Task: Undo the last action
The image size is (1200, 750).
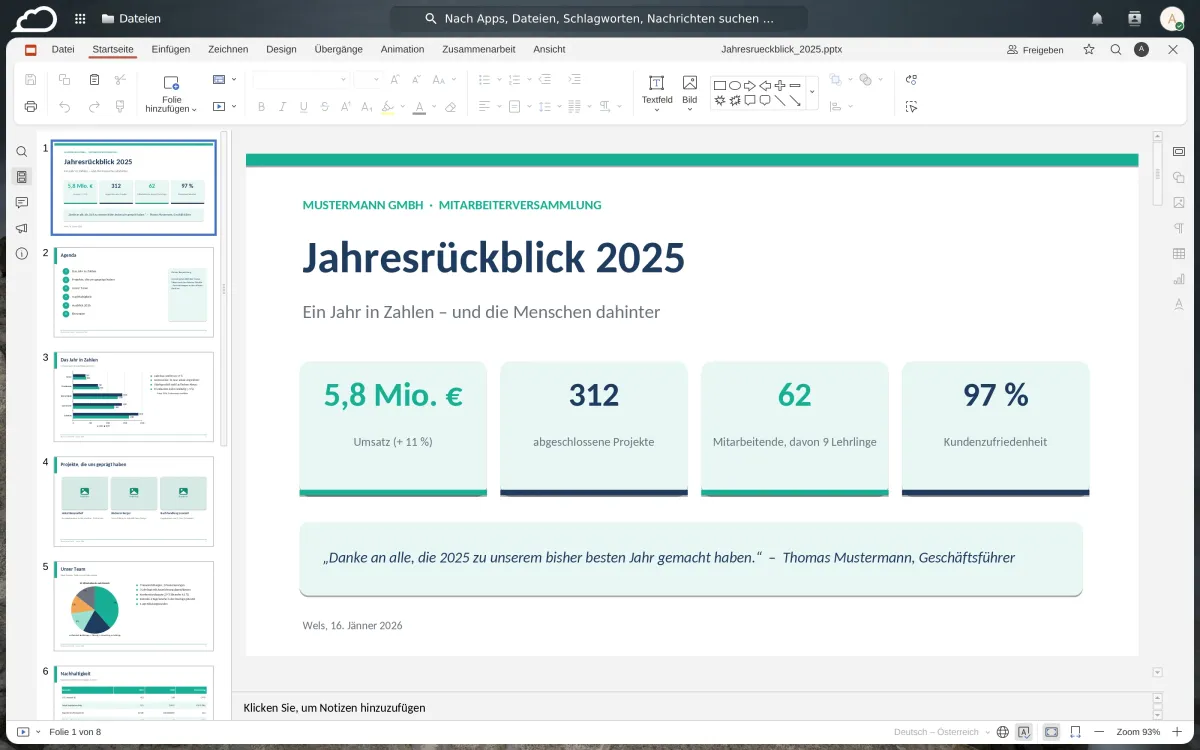Action: pos(65,106)
